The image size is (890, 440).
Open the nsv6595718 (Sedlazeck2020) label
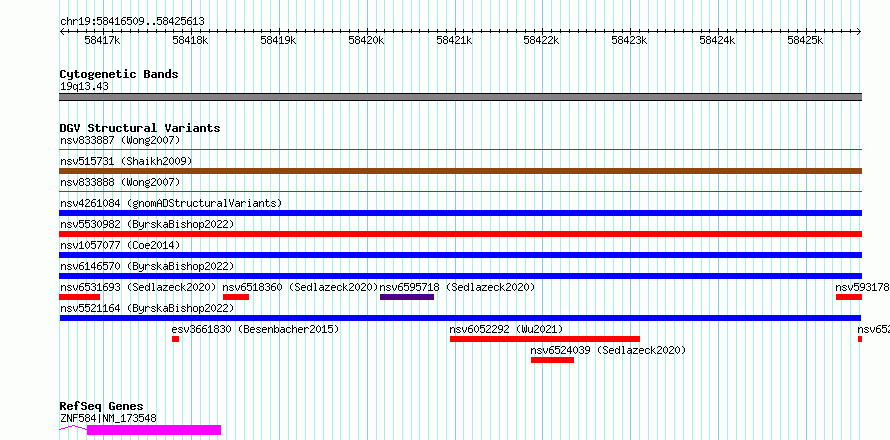[457, 287]
